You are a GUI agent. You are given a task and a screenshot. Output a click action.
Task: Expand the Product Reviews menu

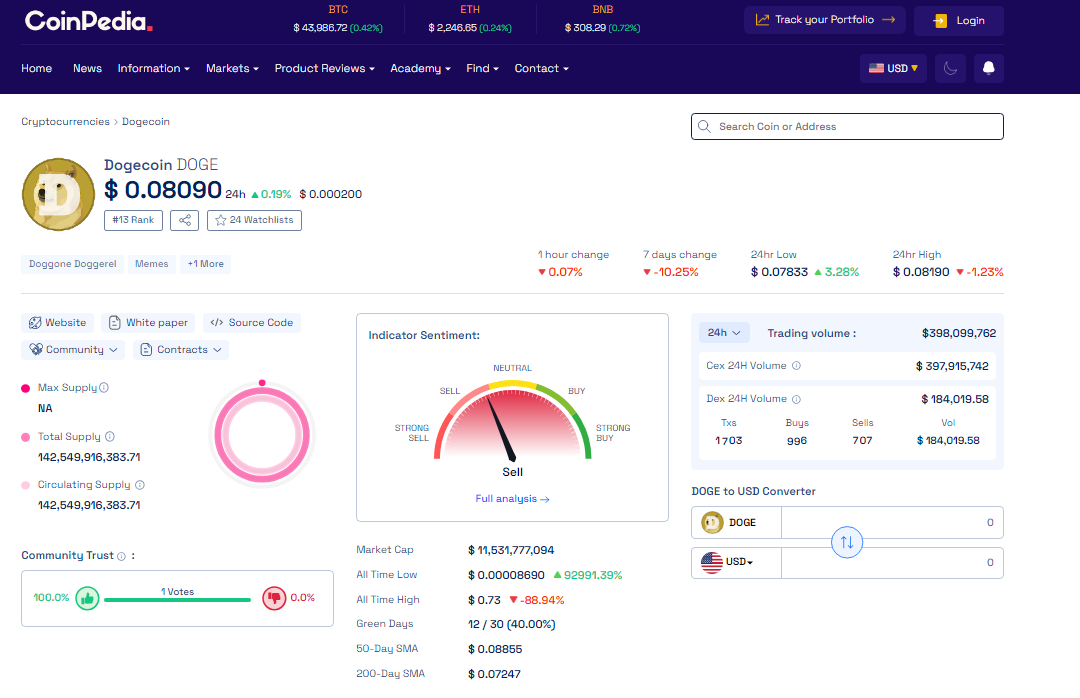point(324,68)
